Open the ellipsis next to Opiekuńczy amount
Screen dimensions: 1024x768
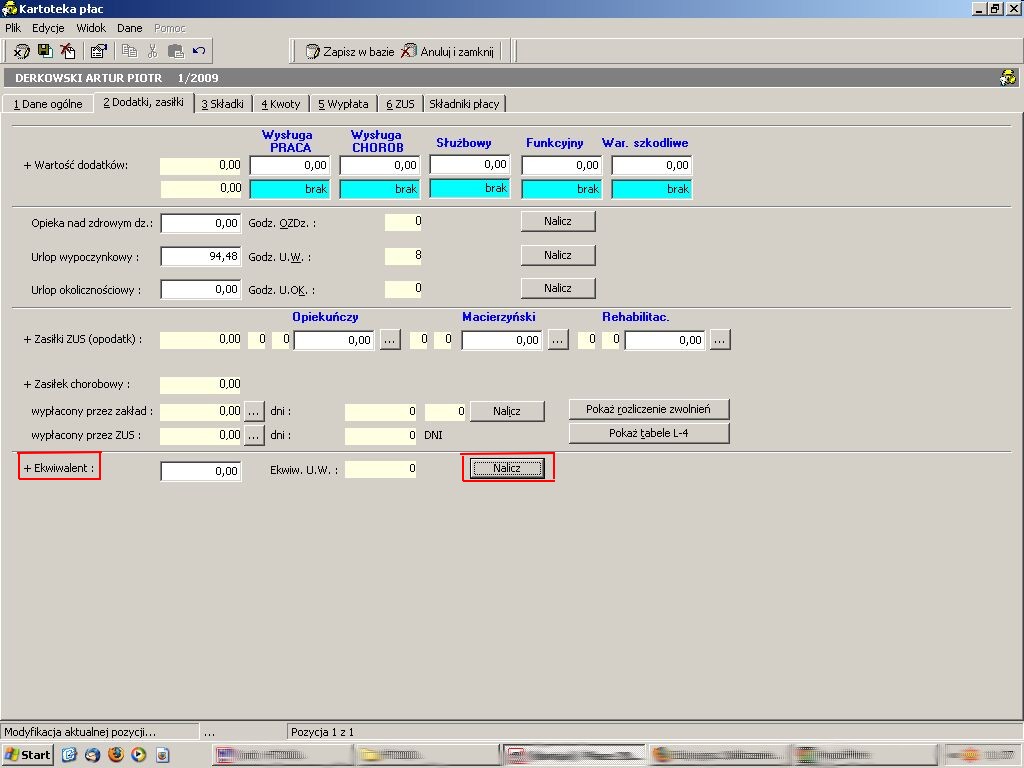[390, 340]
